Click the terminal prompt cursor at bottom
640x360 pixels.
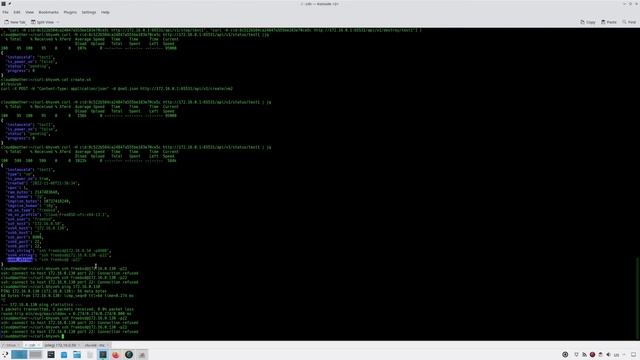pos(63,336)
